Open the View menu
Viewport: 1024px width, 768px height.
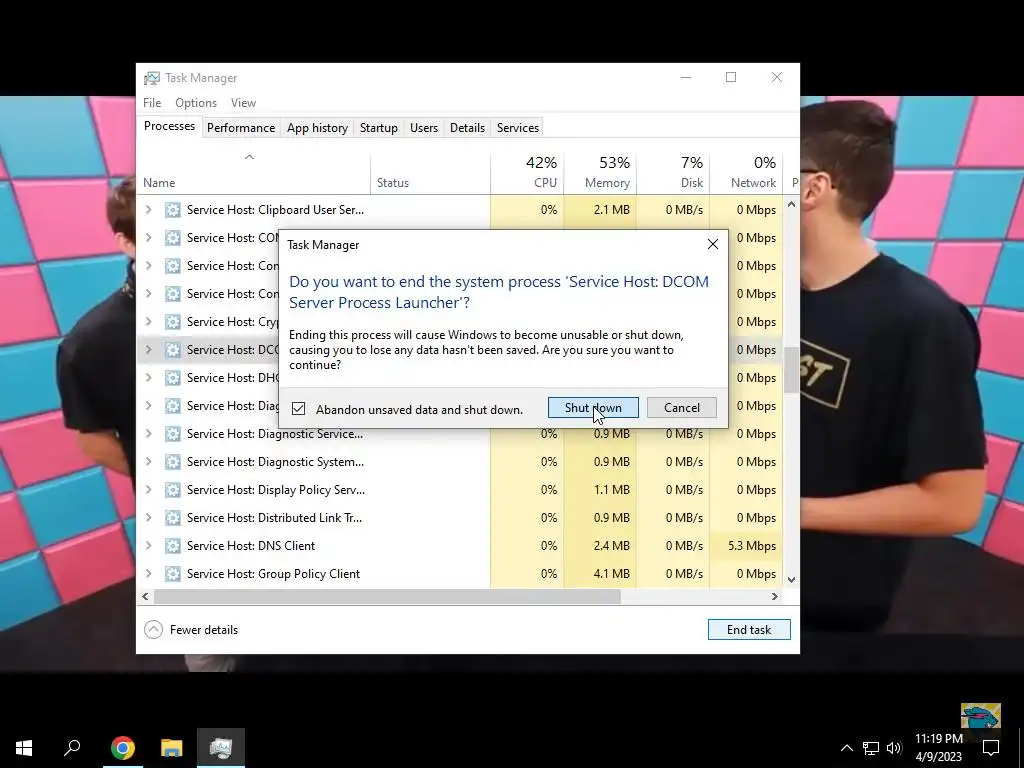pos(243,103)
